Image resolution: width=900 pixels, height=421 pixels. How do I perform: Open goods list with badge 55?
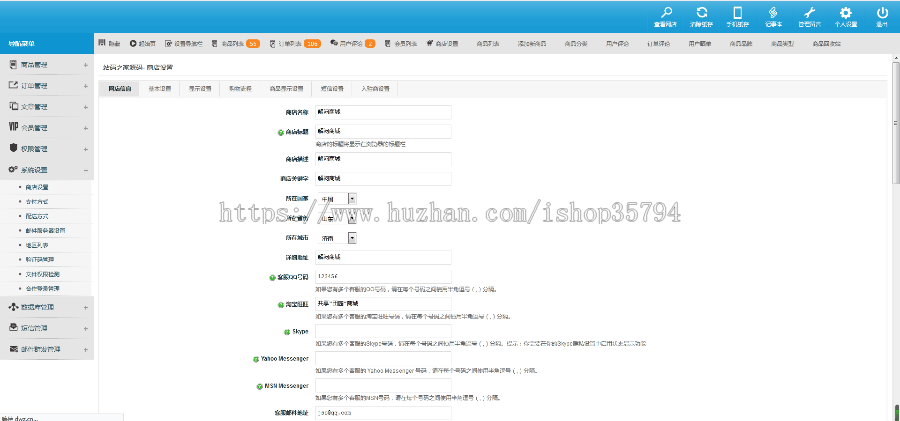point(235,43)
